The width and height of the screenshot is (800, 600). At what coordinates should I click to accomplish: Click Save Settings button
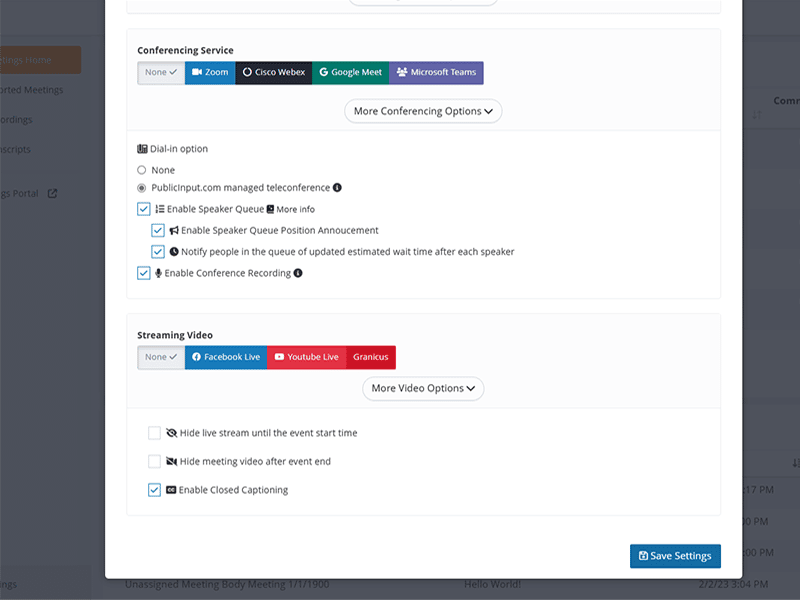coord(675,556)
